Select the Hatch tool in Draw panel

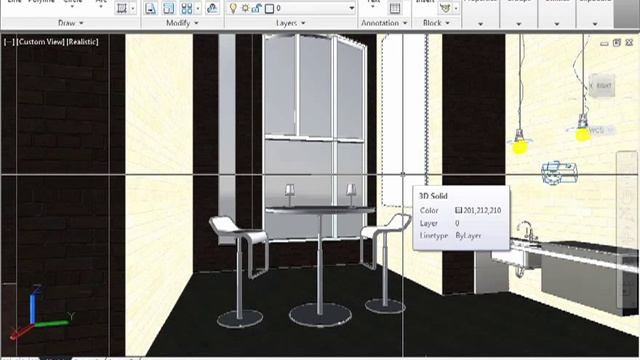tap(122, 8)
